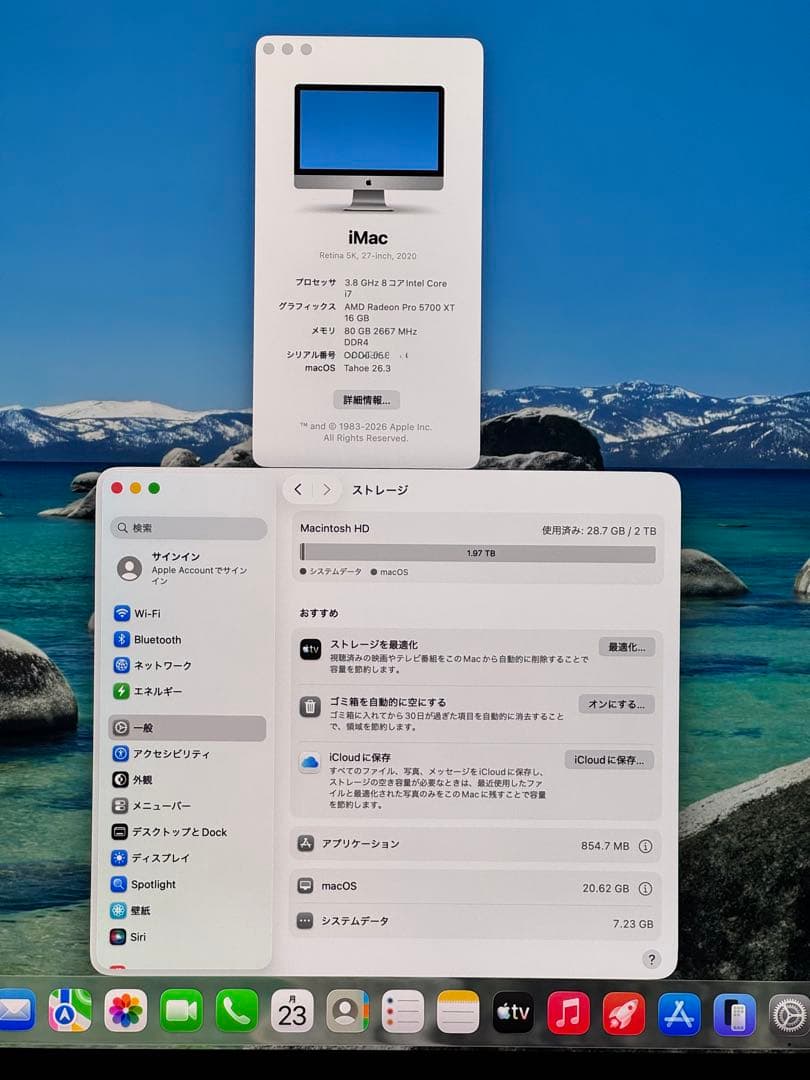This screenshot has height=1080, width=810.
Task: Click the 最適化... button
Action: click(x=627, y=647)
